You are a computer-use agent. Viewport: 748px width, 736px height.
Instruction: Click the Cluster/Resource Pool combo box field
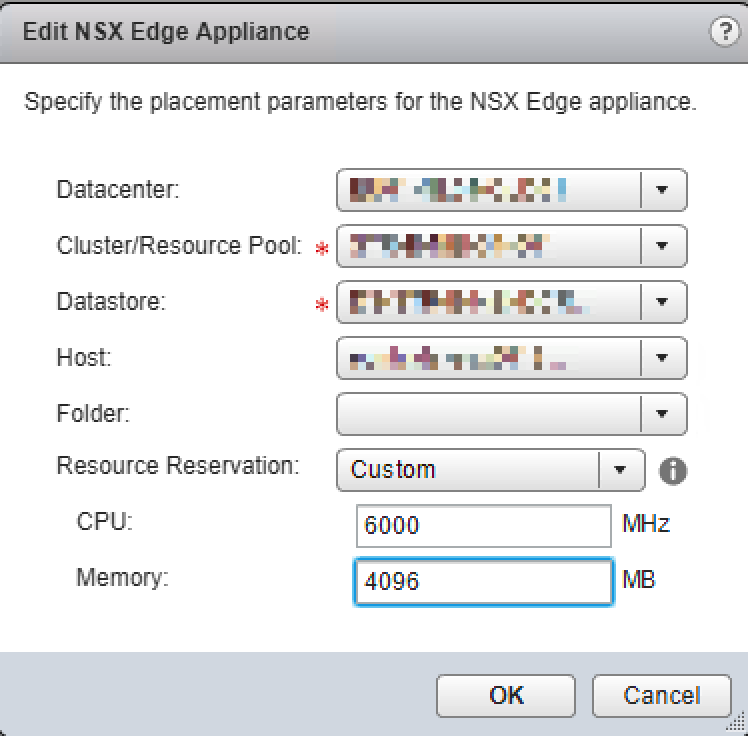[487, 246]
